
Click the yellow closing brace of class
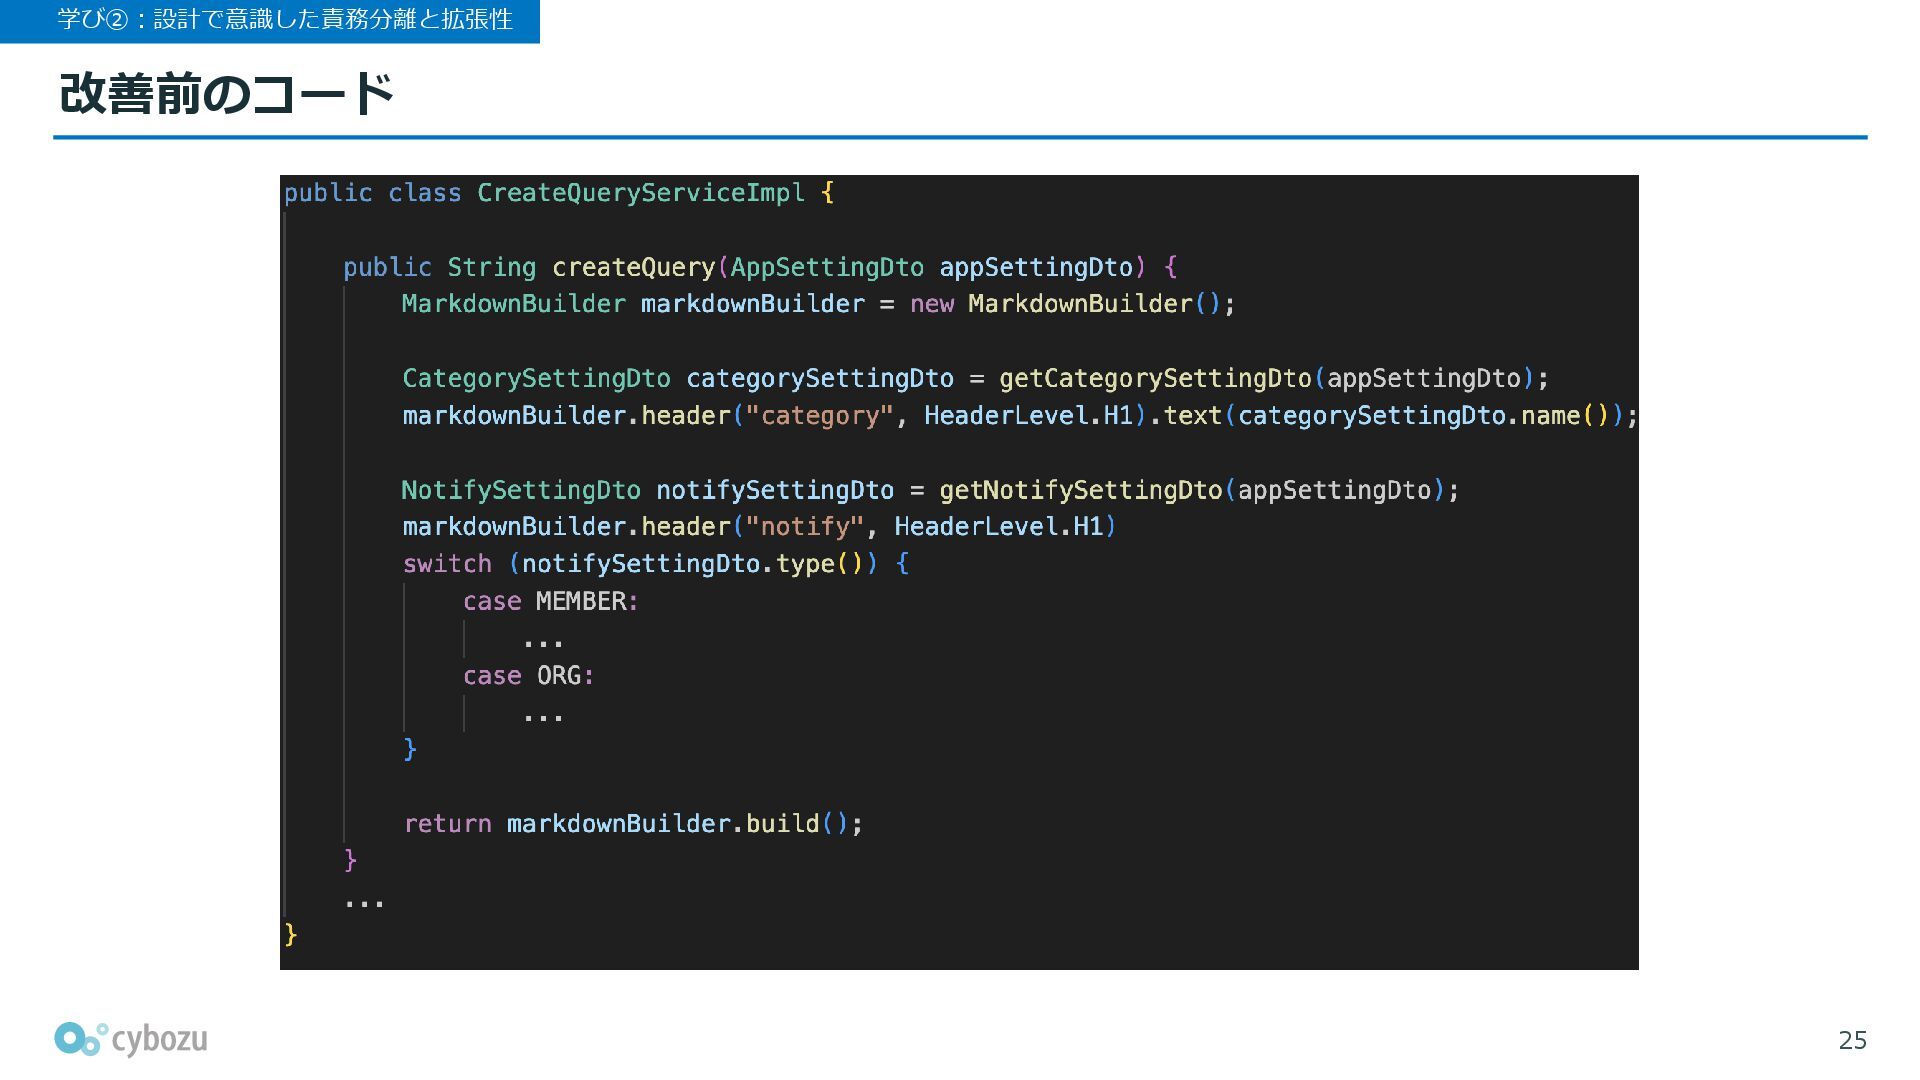pyautogui.click(x=291, y=934)
